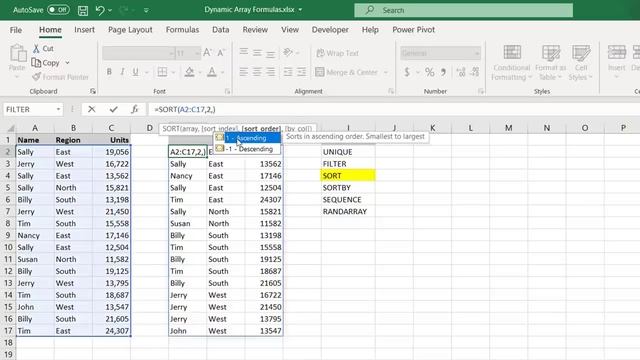Toggle Italic formatting

[122, 72]
